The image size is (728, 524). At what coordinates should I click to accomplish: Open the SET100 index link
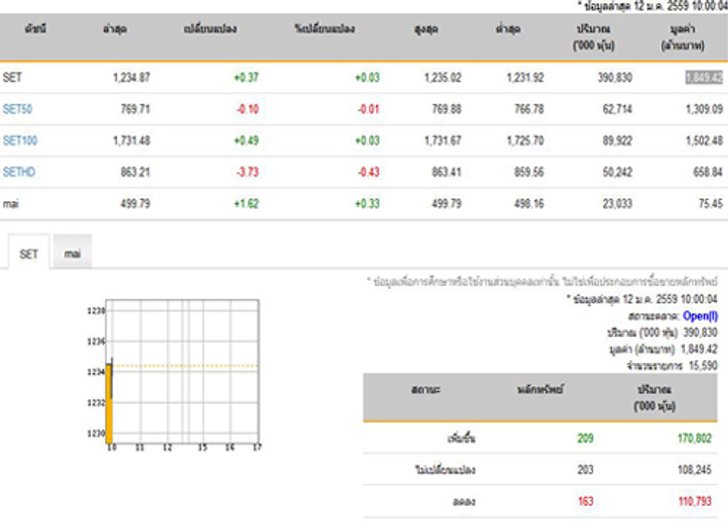(x=20, y=141)
